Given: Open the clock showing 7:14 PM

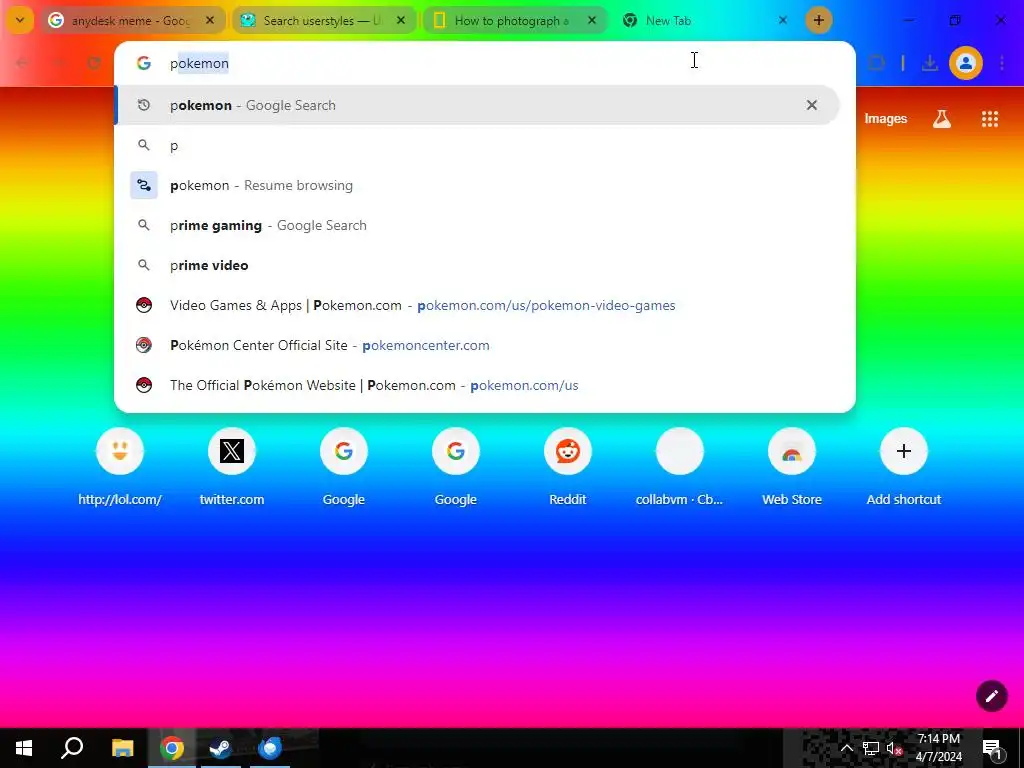Looking at the screenshot, I should (938, 748).
